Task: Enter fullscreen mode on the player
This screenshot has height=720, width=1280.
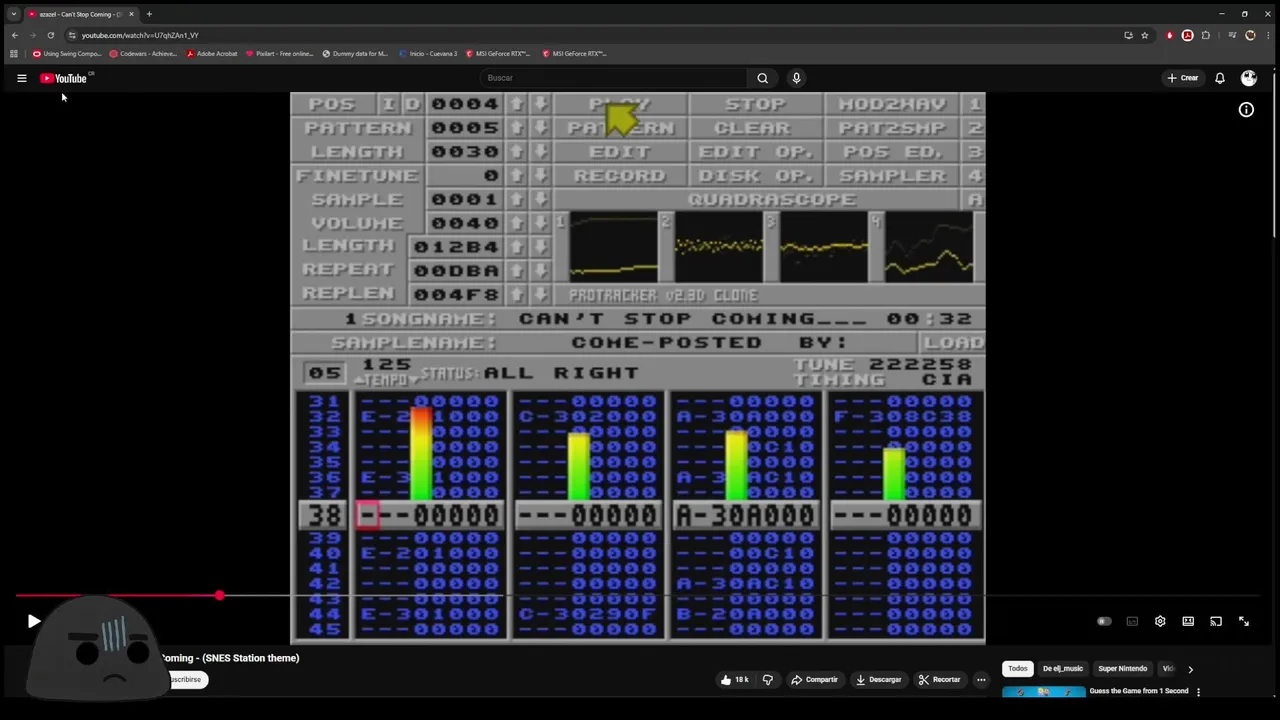Action: click(1244, 621)
